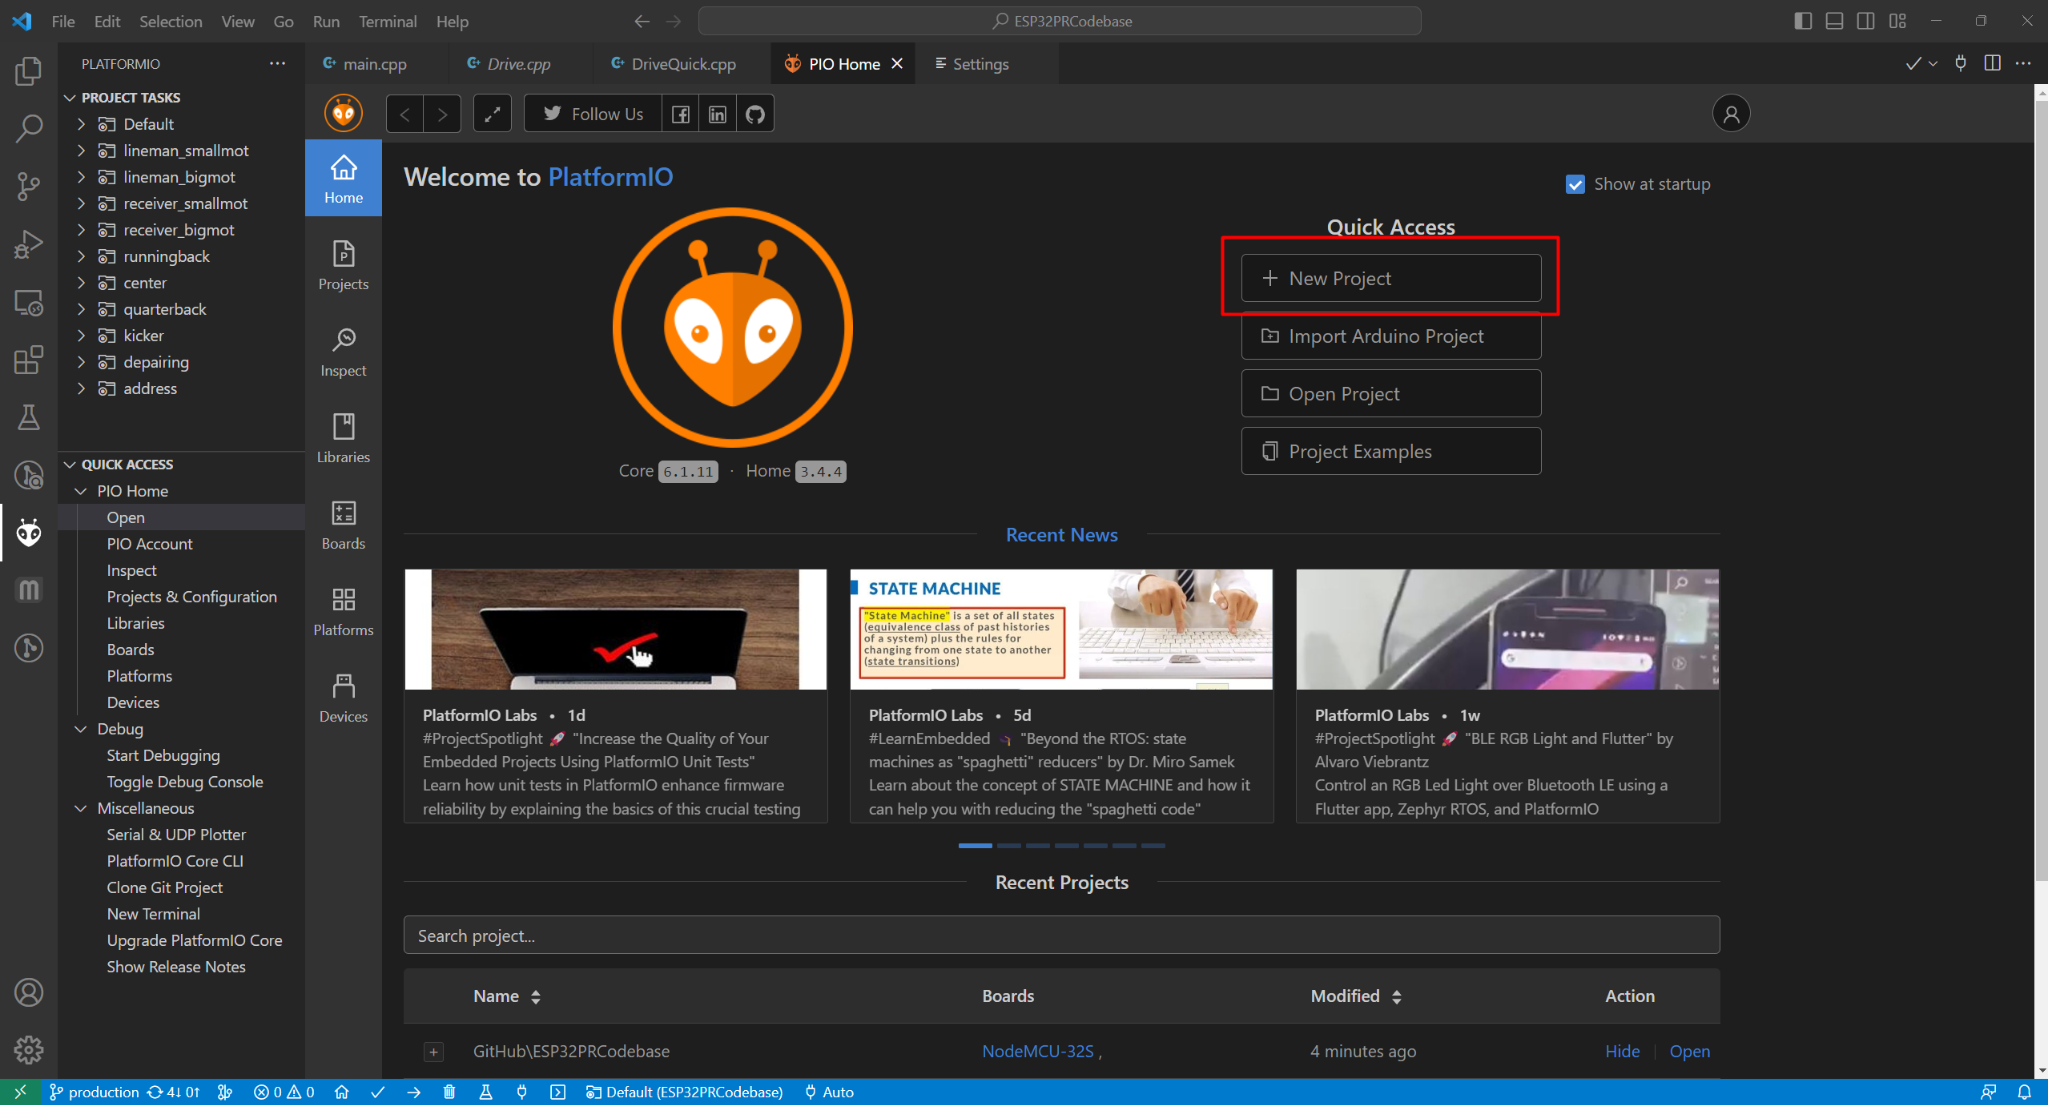Viewport: 2048px width, 1105px height.
Task: Click Import Arduino Project button
Action: tap(1391, 336)
